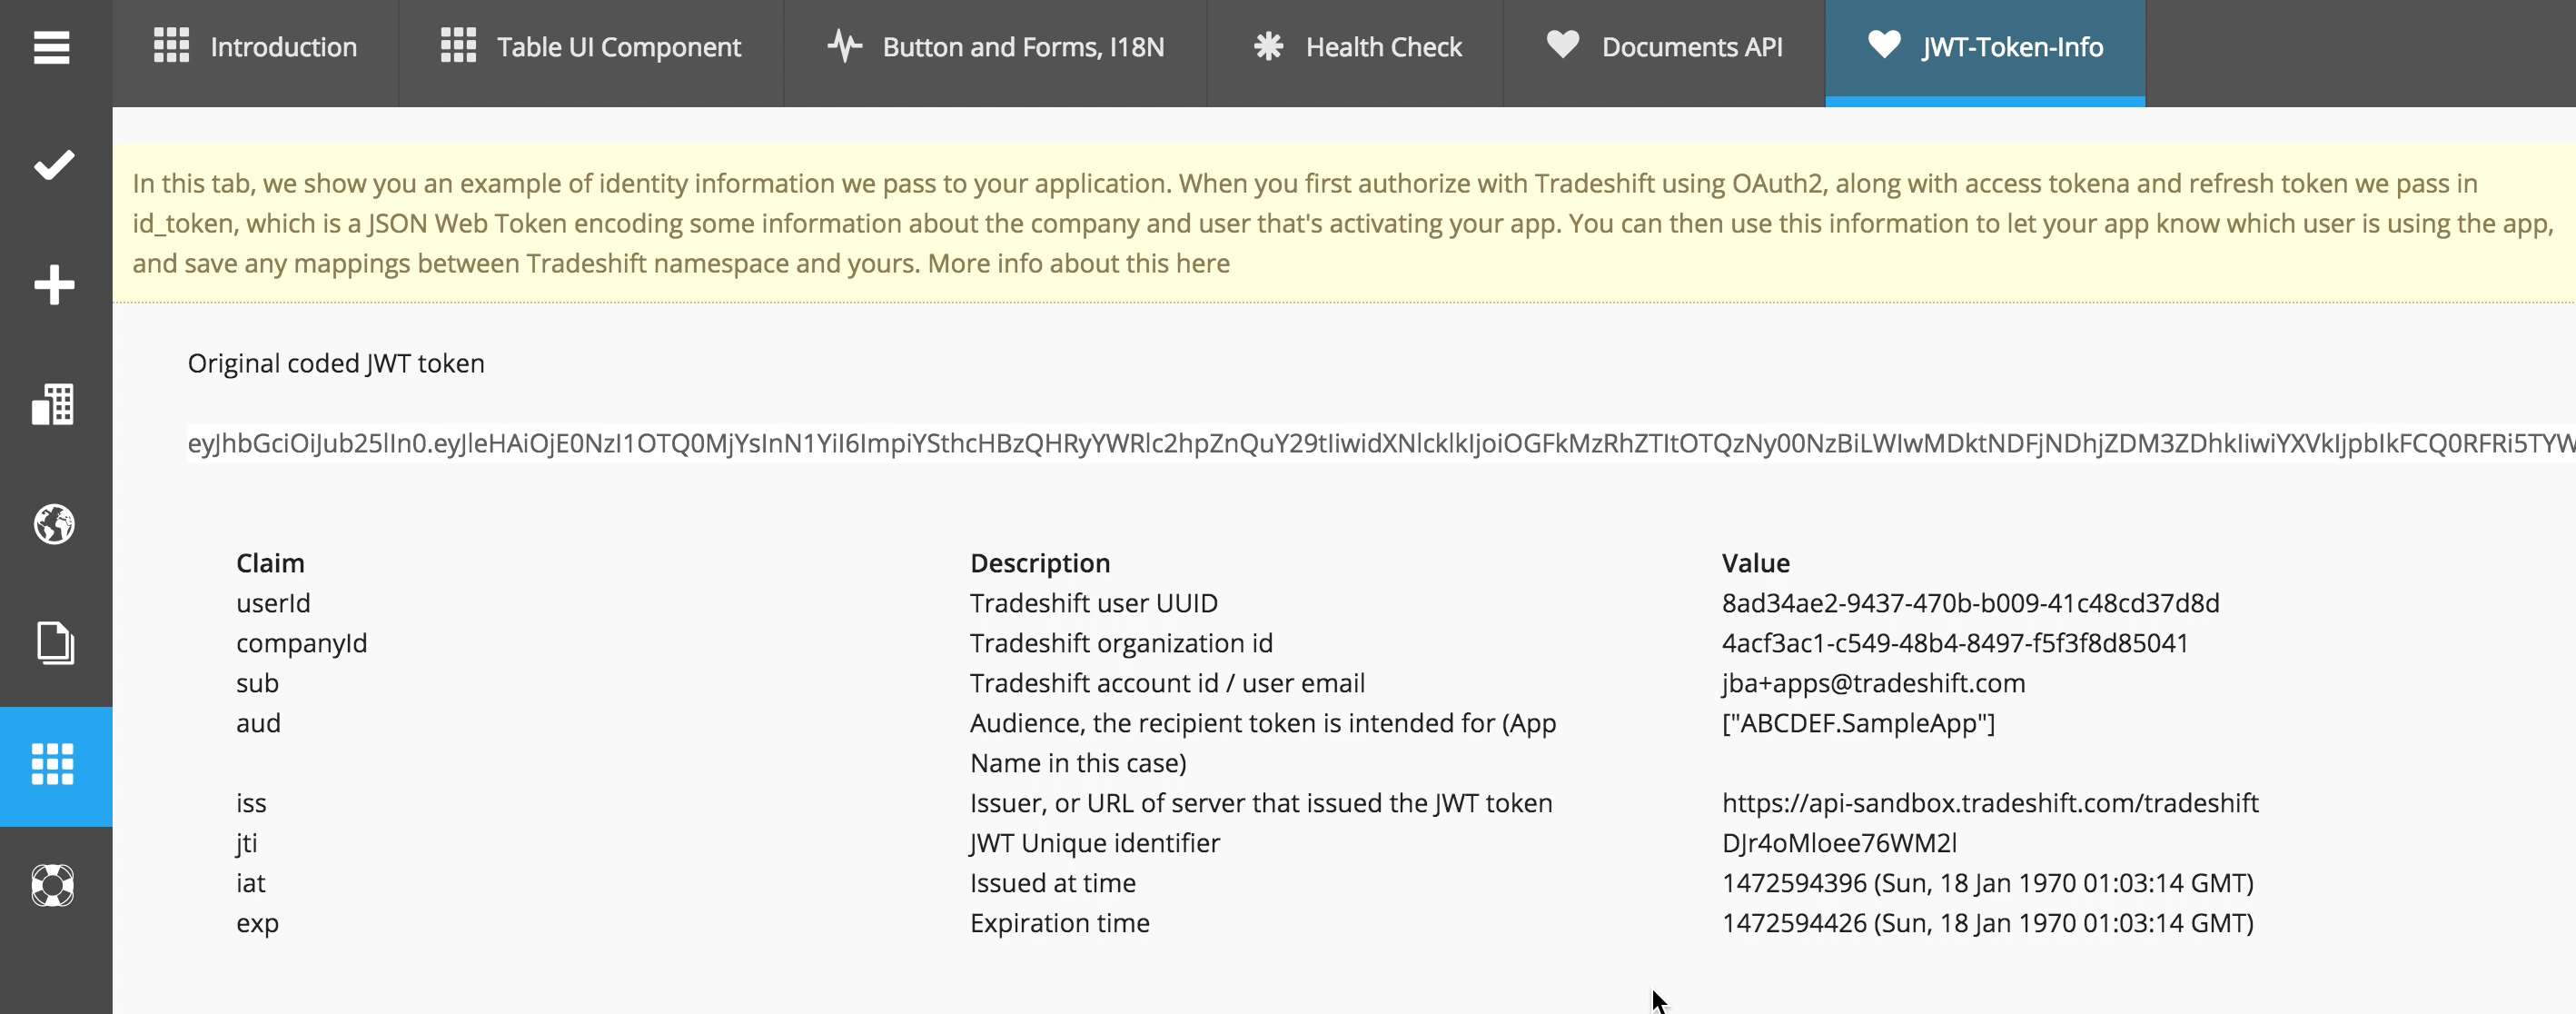Click the pulse icon beside Button and Forms

[x=845, y=46]
